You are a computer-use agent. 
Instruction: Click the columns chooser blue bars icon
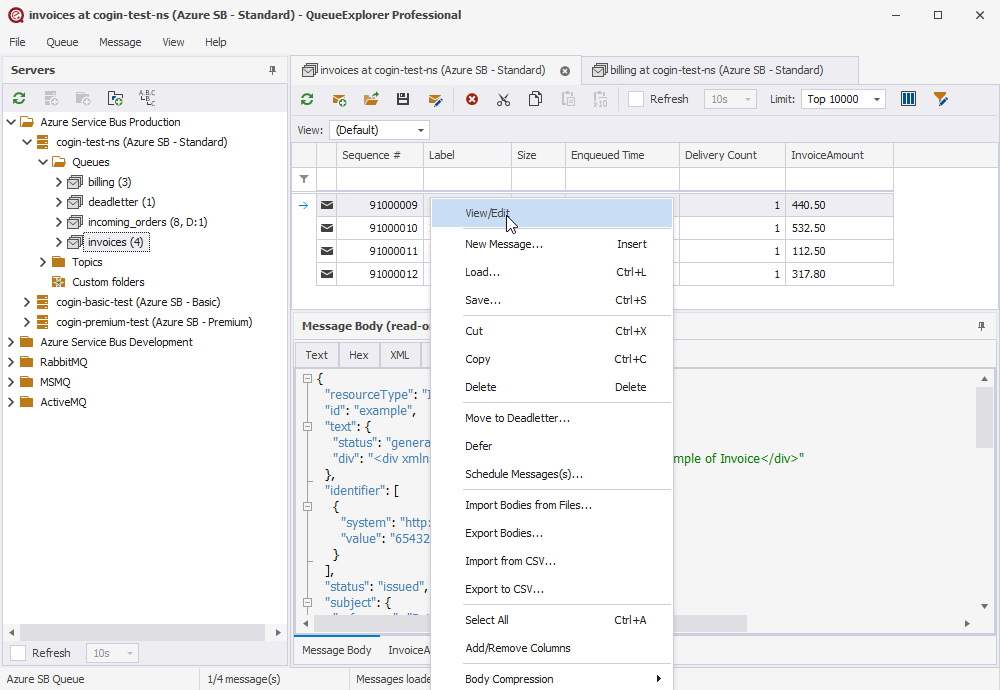pos(908,99)
